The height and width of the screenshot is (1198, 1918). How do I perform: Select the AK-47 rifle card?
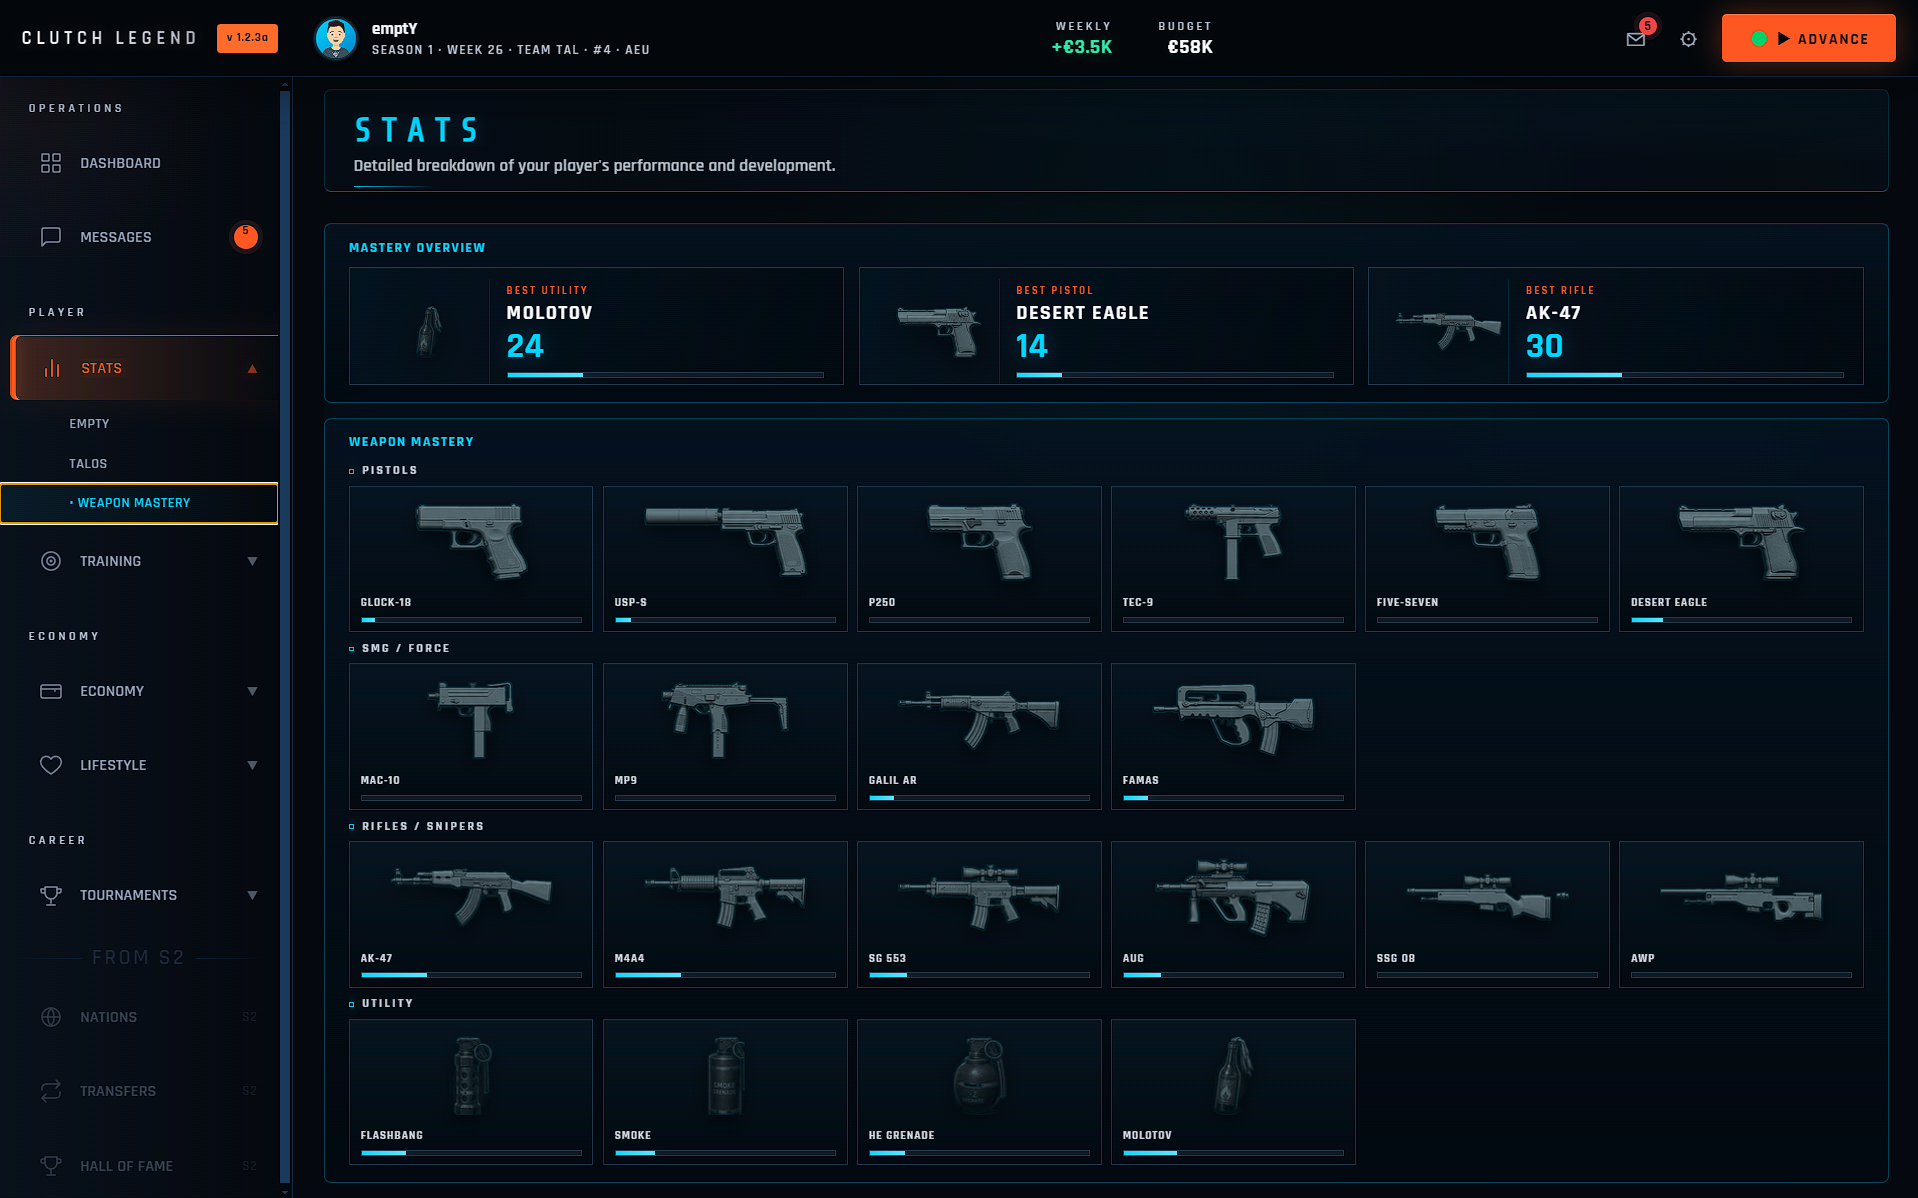471,914
